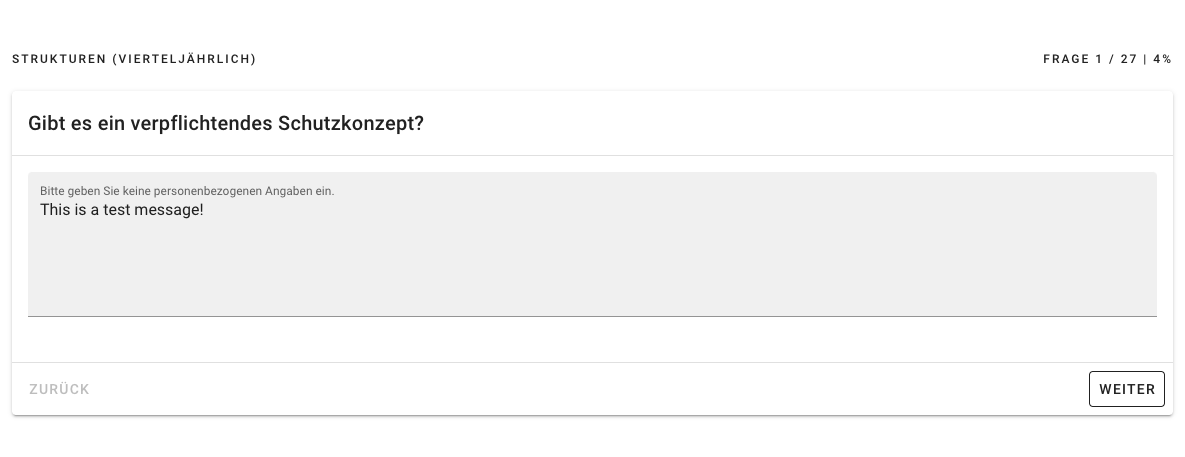Place cursor after "message!" in the text area
Viewport: 1185px width, 457px height.
[x=205, y=210]
